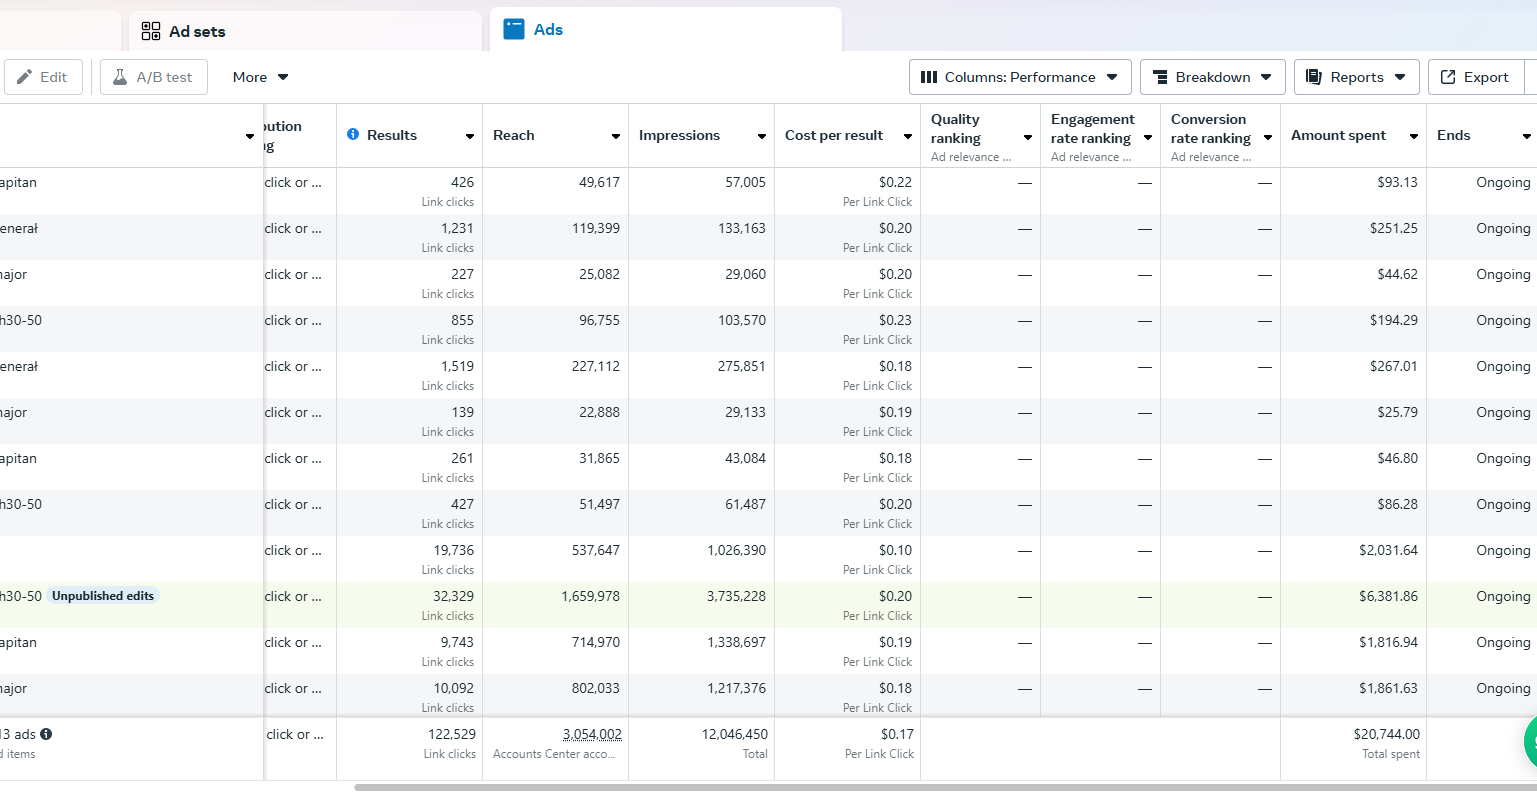This screenshot has height=792, width=1537.
Task: Click the Unpublished edits badge
Action: pos(103,596)
